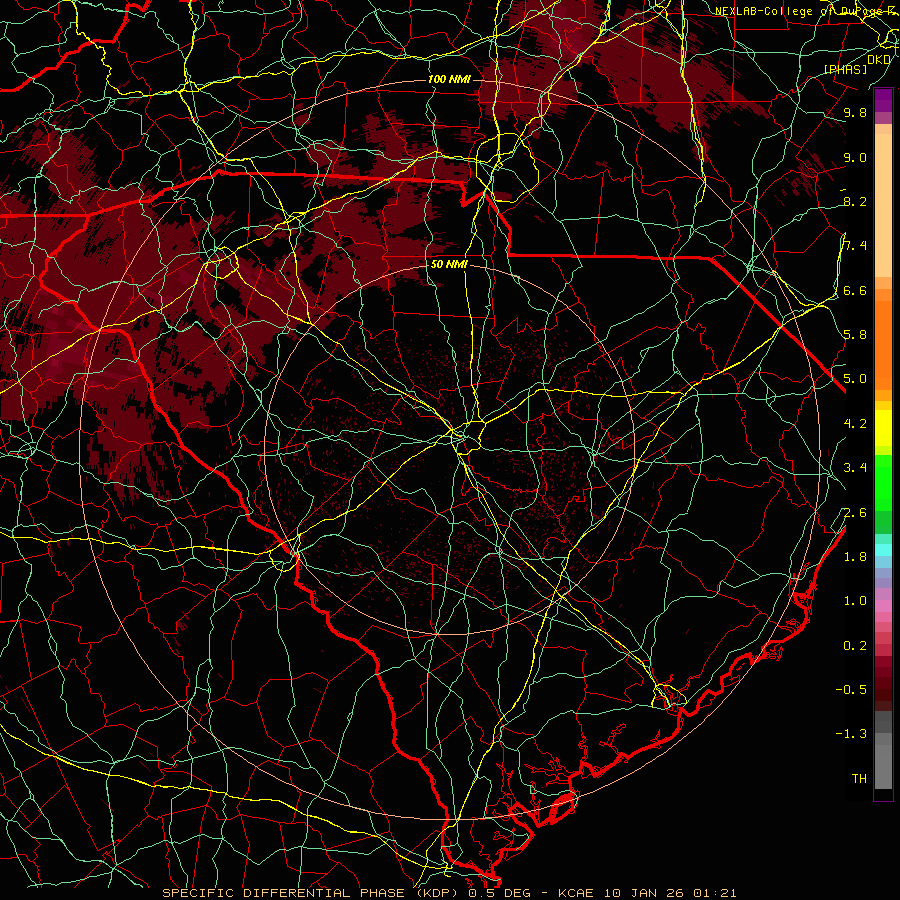Pick the cyan band on the color scale
This screenshot has height=900, width=900.
coord(883,550)
